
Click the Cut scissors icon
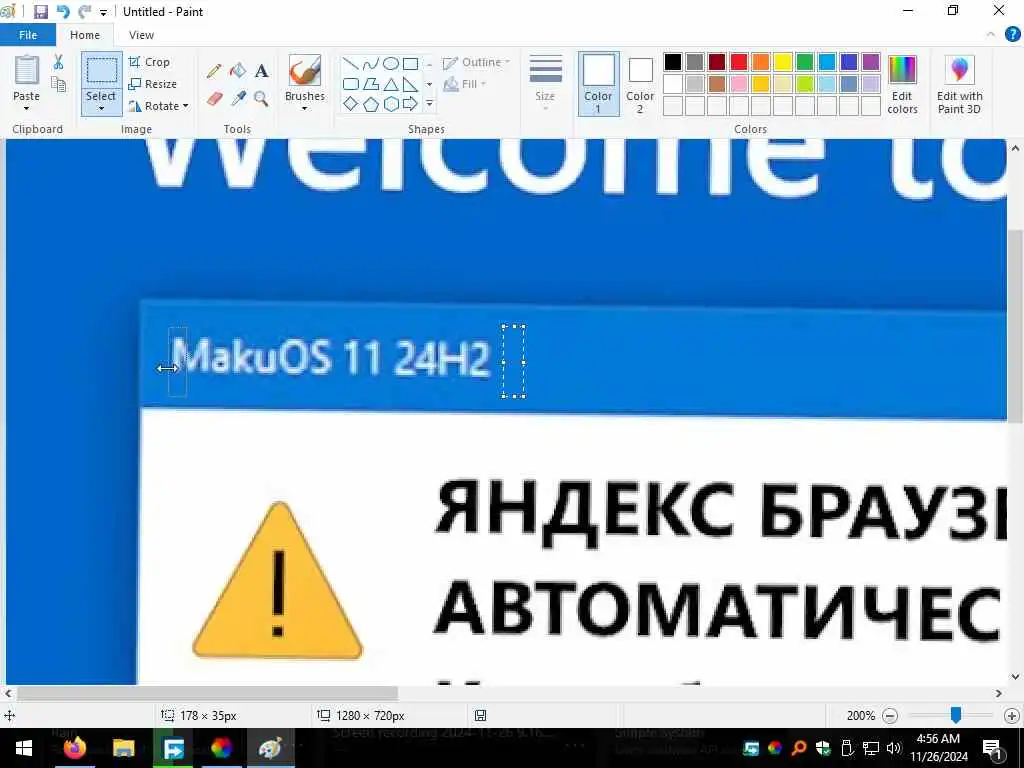(x=59, y=62)
